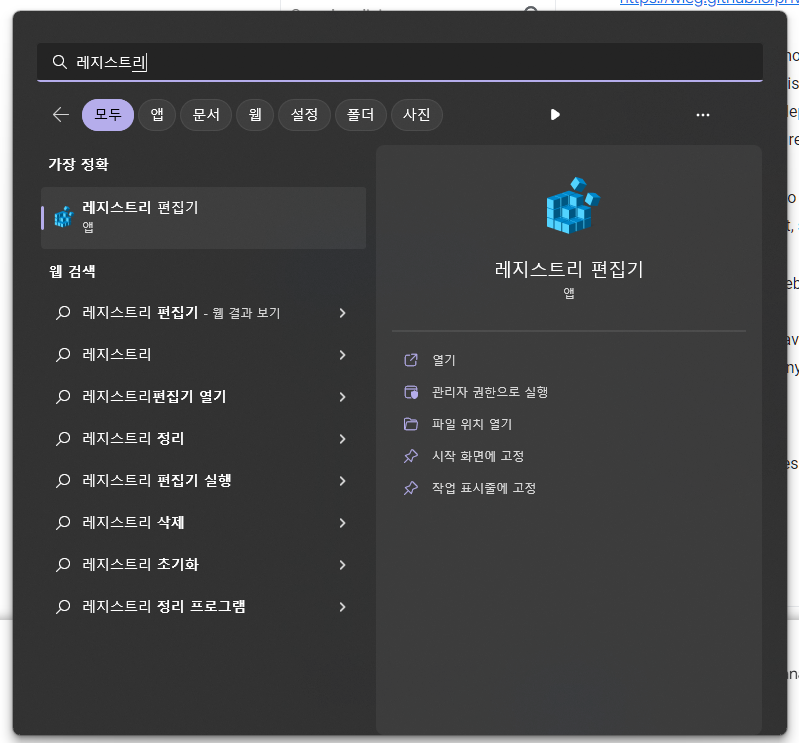Click search icon beside 레지스트리 삭제

click(x=63, y=522)
